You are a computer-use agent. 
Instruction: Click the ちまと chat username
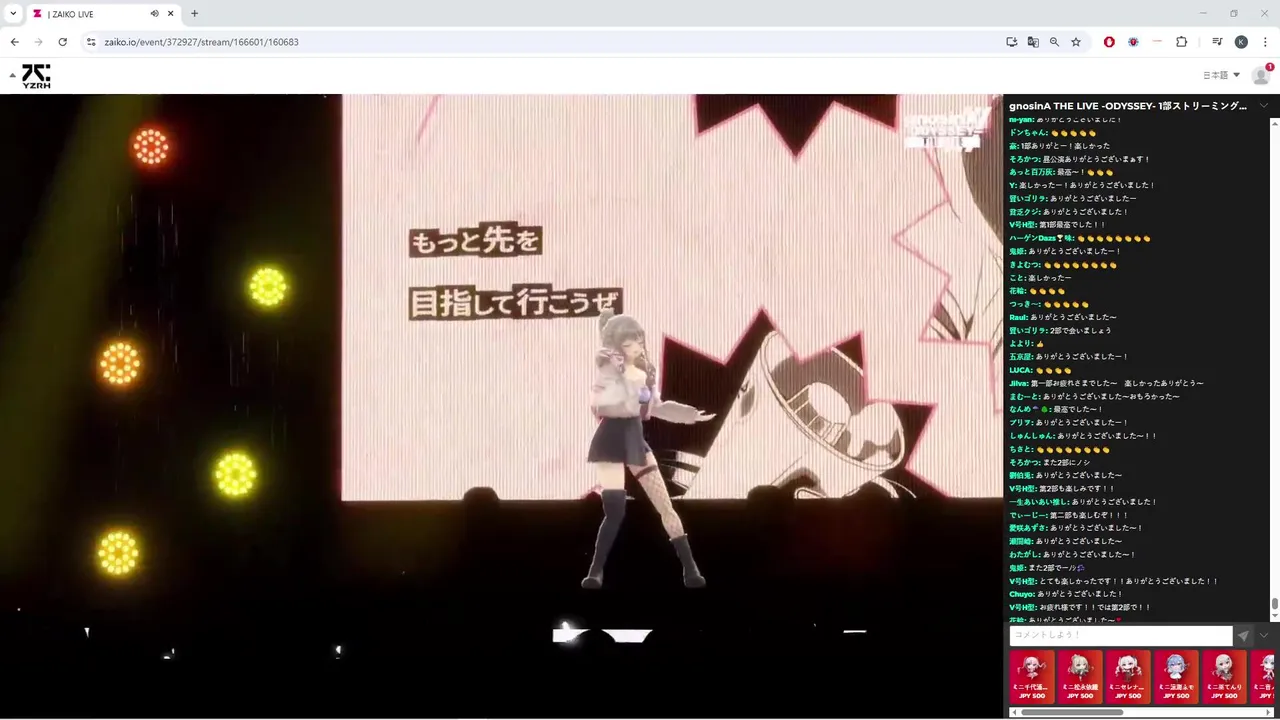click(1021, 449)
